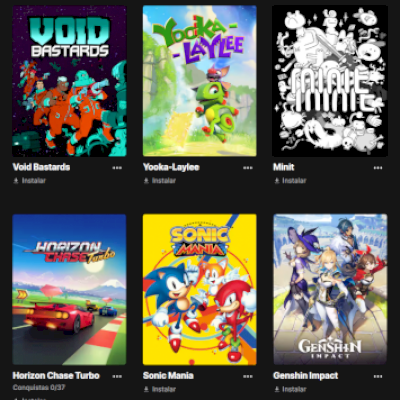Open three-dot menu for Minit
The height and width of the screenshot is (400, 400).
[378, 168]
